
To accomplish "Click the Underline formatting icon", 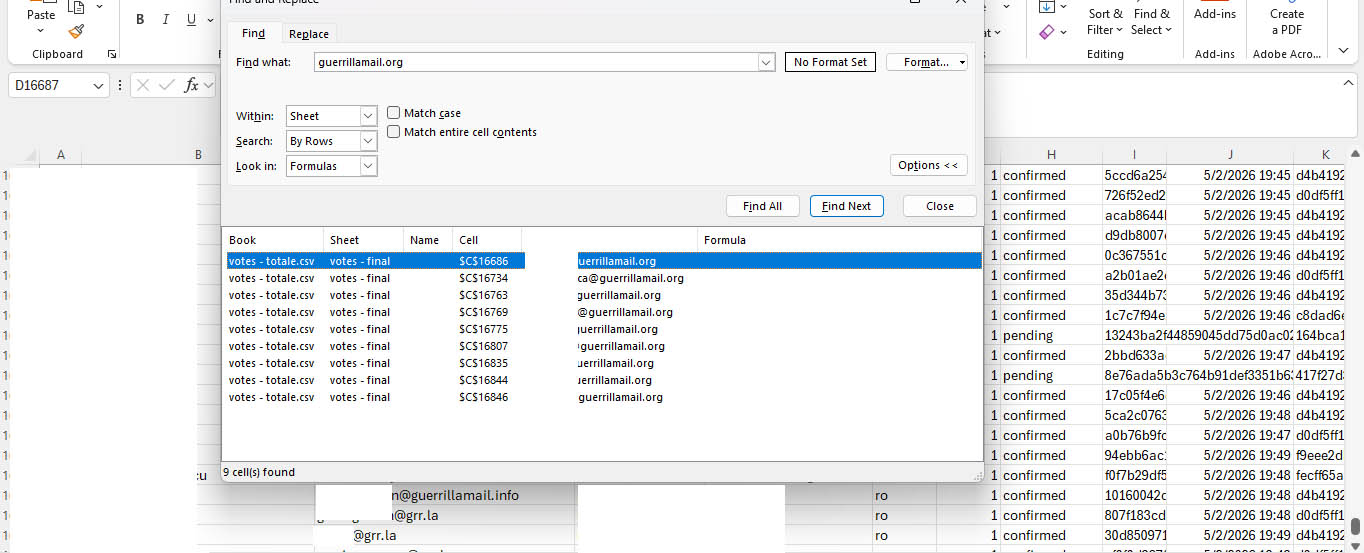I will click(190, 20).
